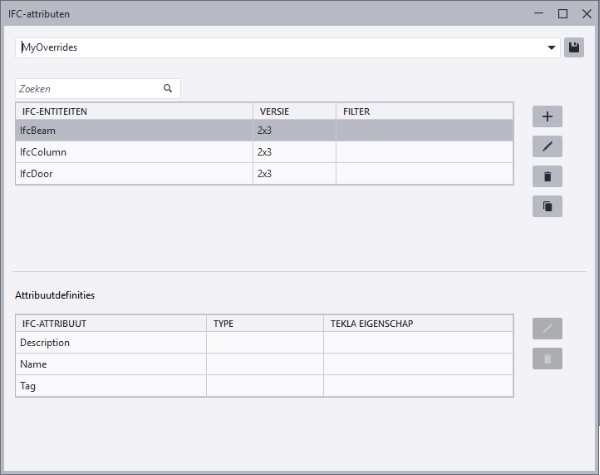Click the trash icon beside attribute definitions table
This screenshot has width=600, height=475.
click(547, 358)
